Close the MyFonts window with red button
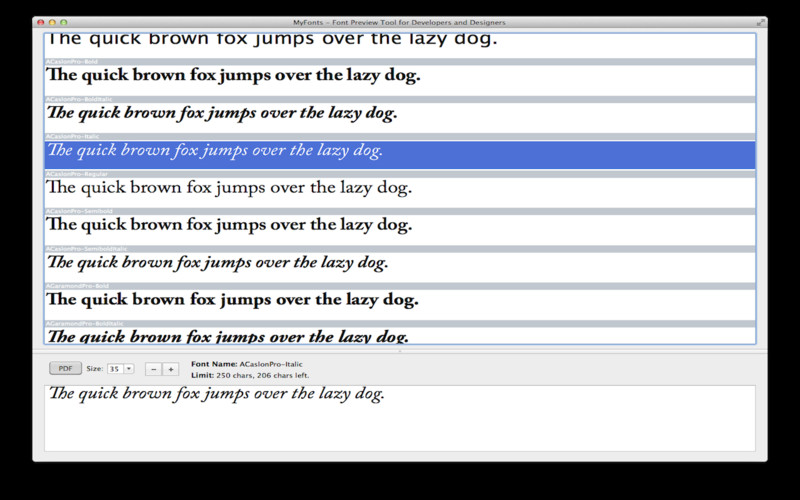The height and width of the screenshot is (500, 800). (x=41, y=22)
